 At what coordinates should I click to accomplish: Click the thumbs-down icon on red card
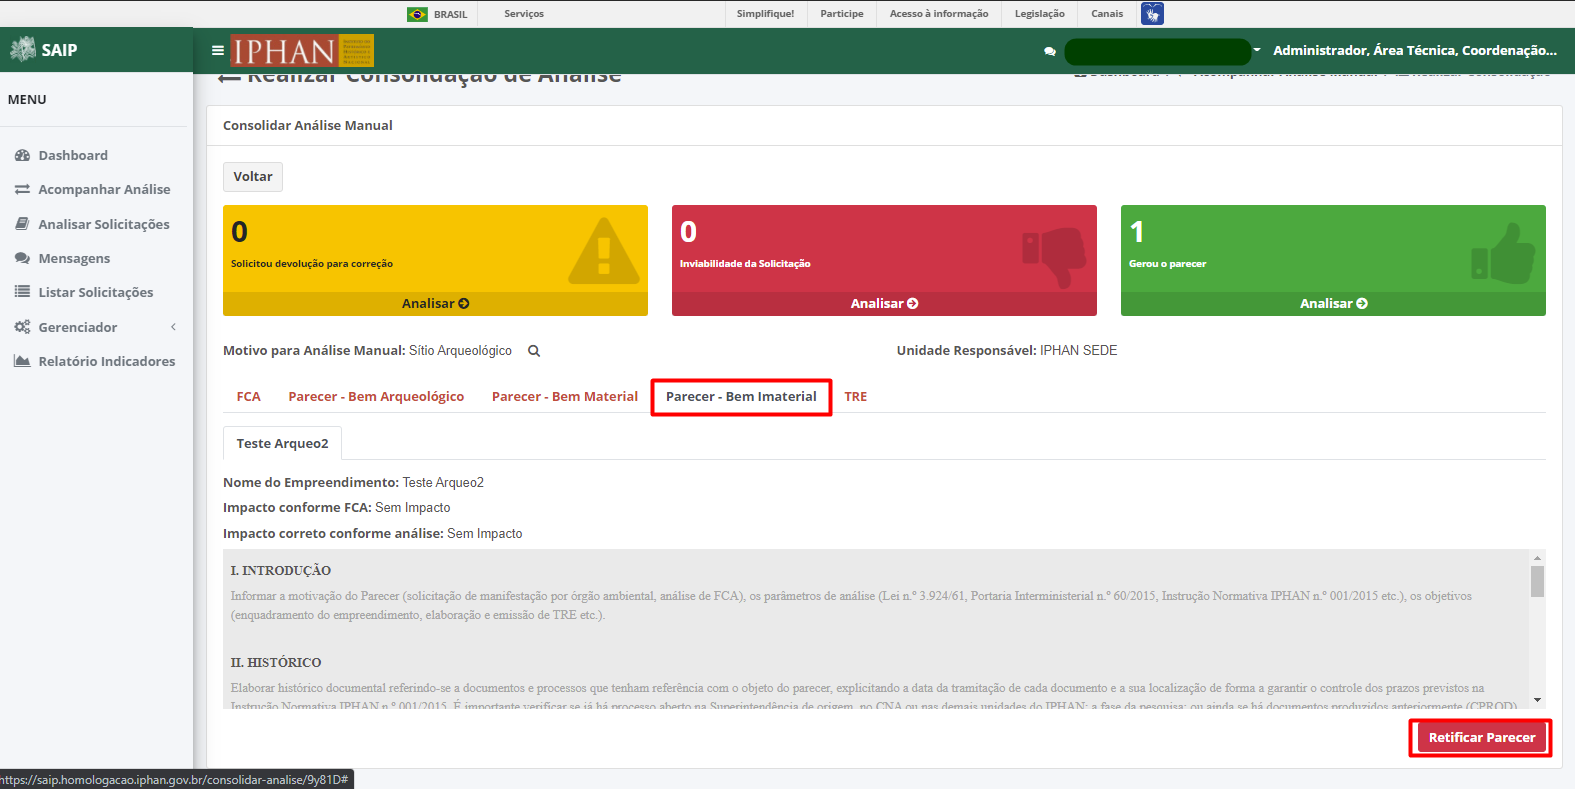coord(1054,257)
